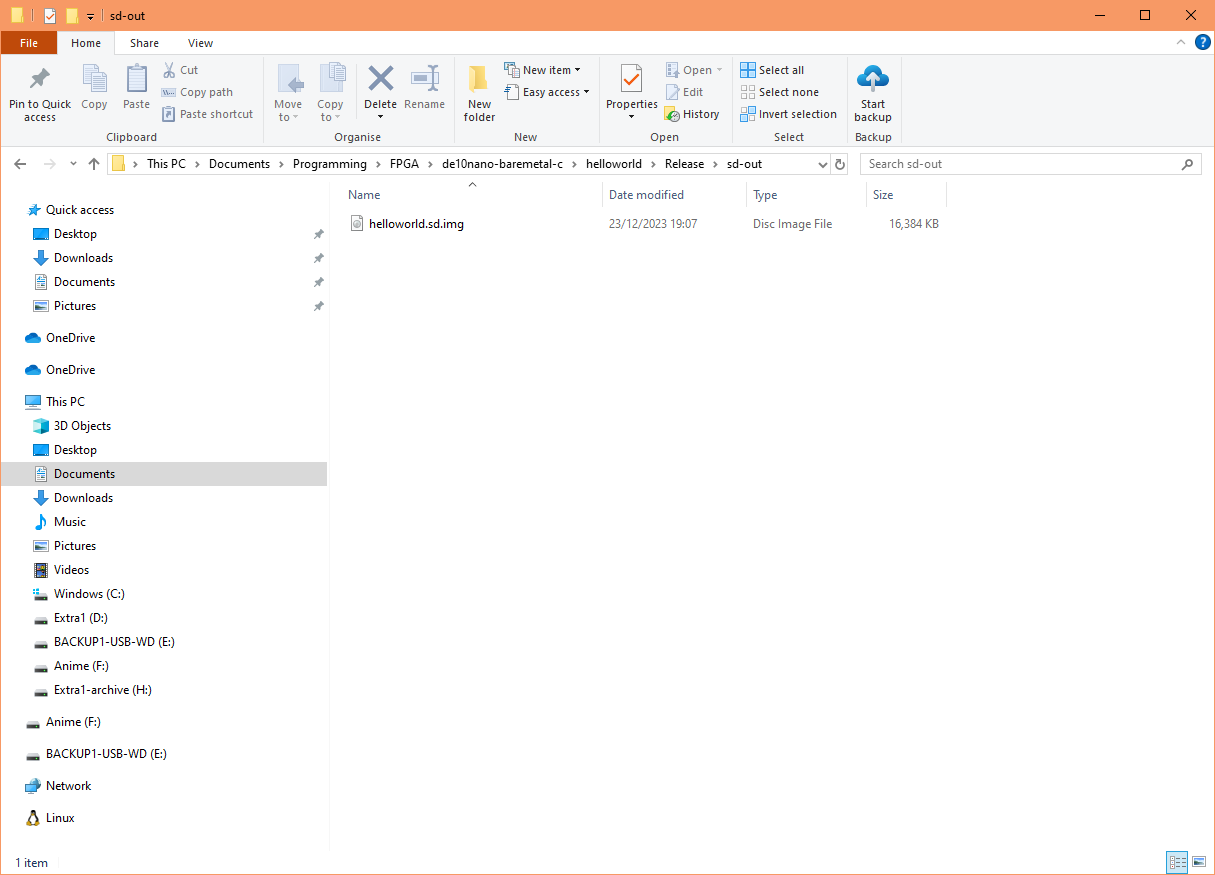
Task: Open the File menu
Action: (29, 43)
